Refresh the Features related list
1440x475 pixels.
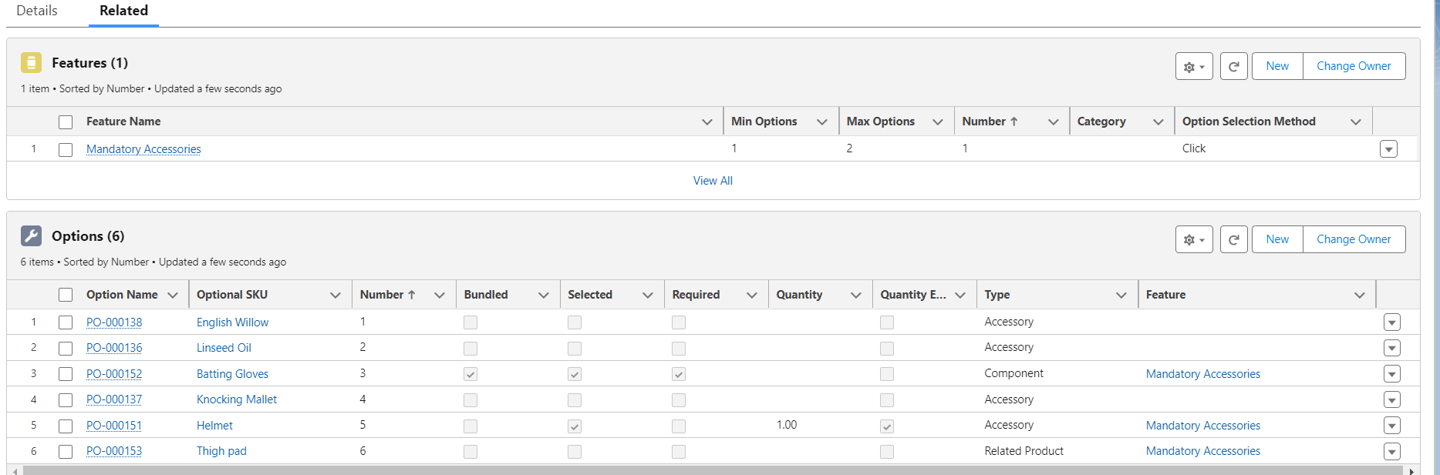(1234, 66)
